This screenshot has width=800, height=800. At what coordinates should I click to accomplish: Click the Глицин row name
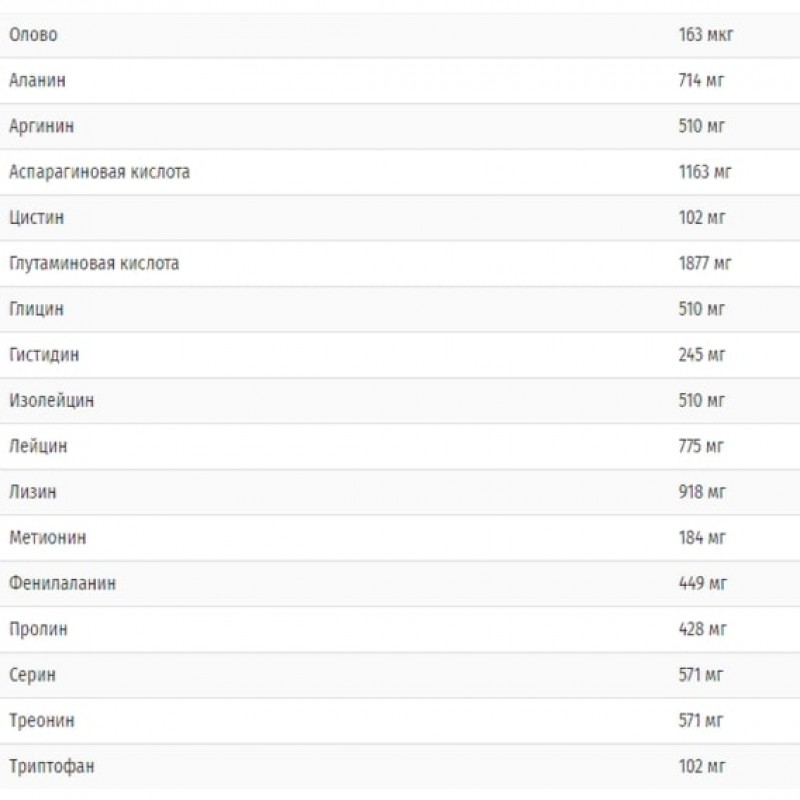(36, 309)
